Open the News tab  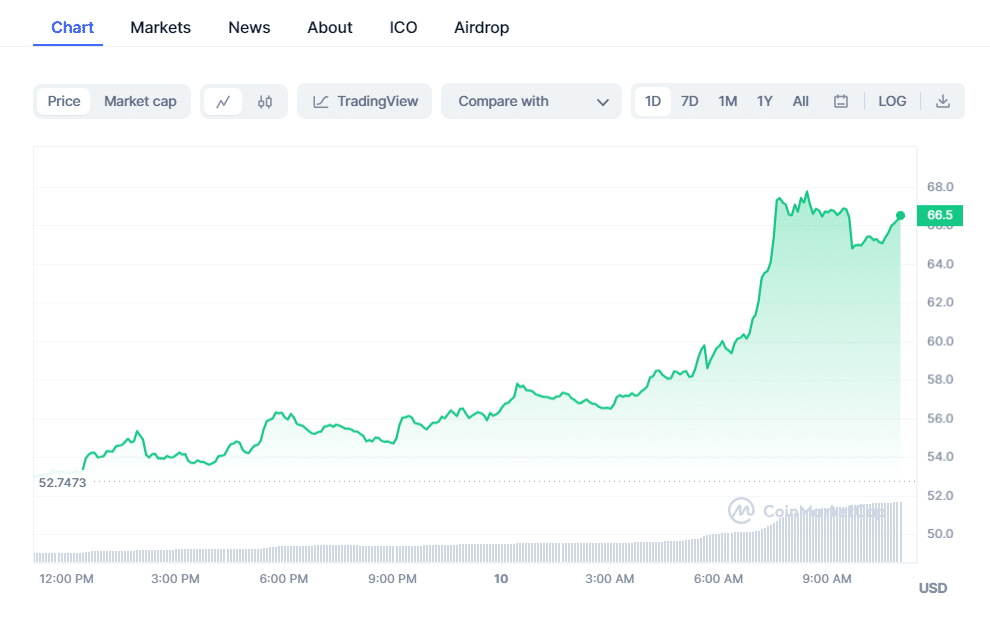click(249, 27)
